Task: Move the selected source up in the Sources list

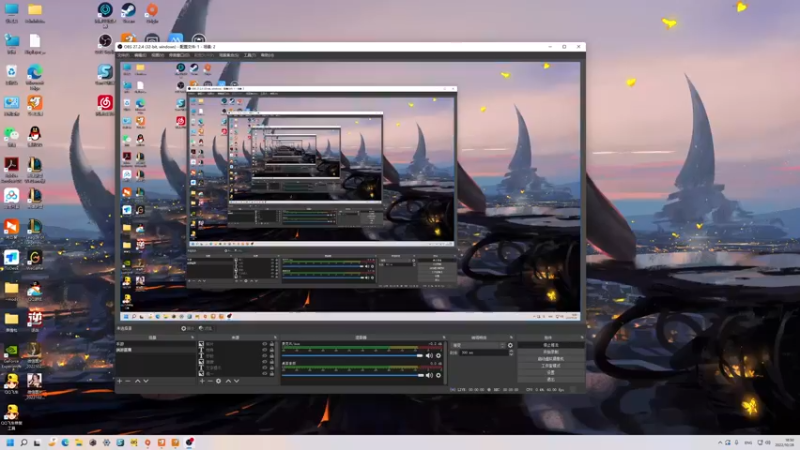Action: tap(228, 381)
